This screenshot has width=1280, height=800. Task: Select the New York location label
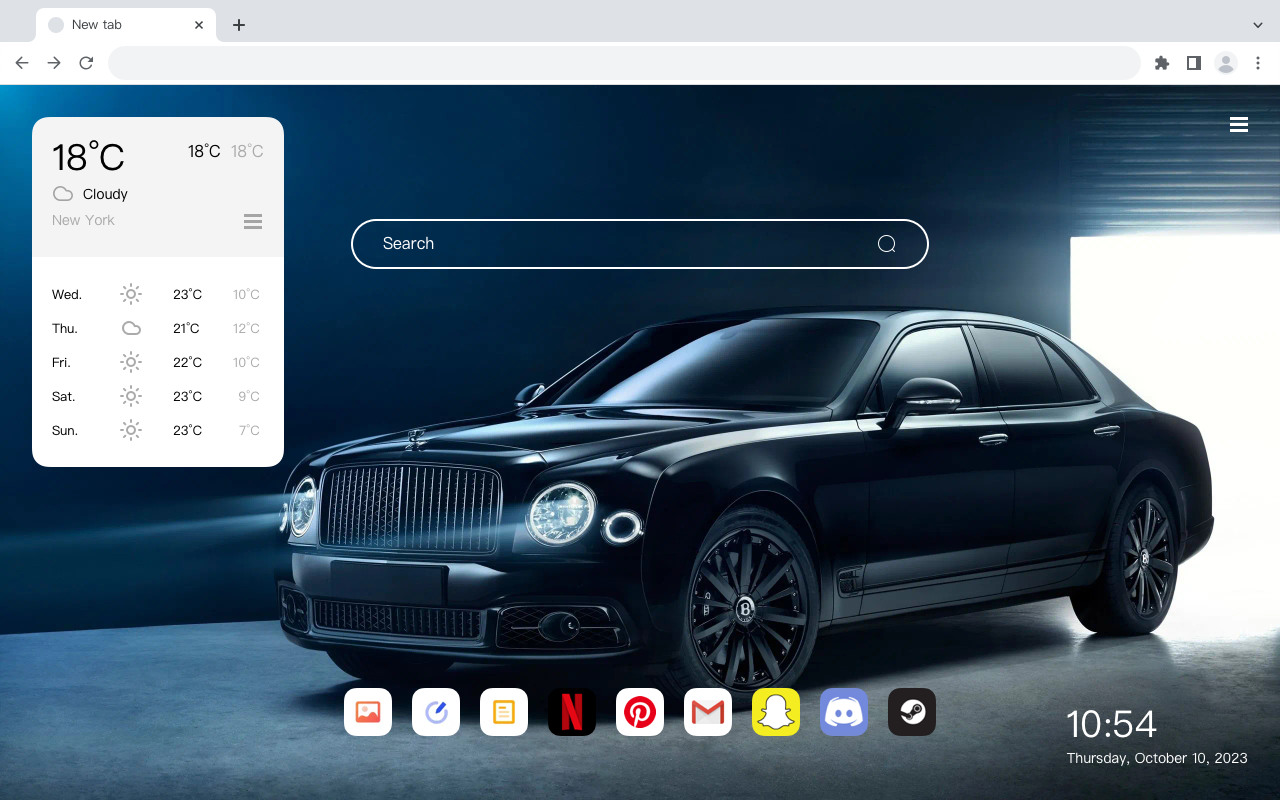tap(83, 220)
